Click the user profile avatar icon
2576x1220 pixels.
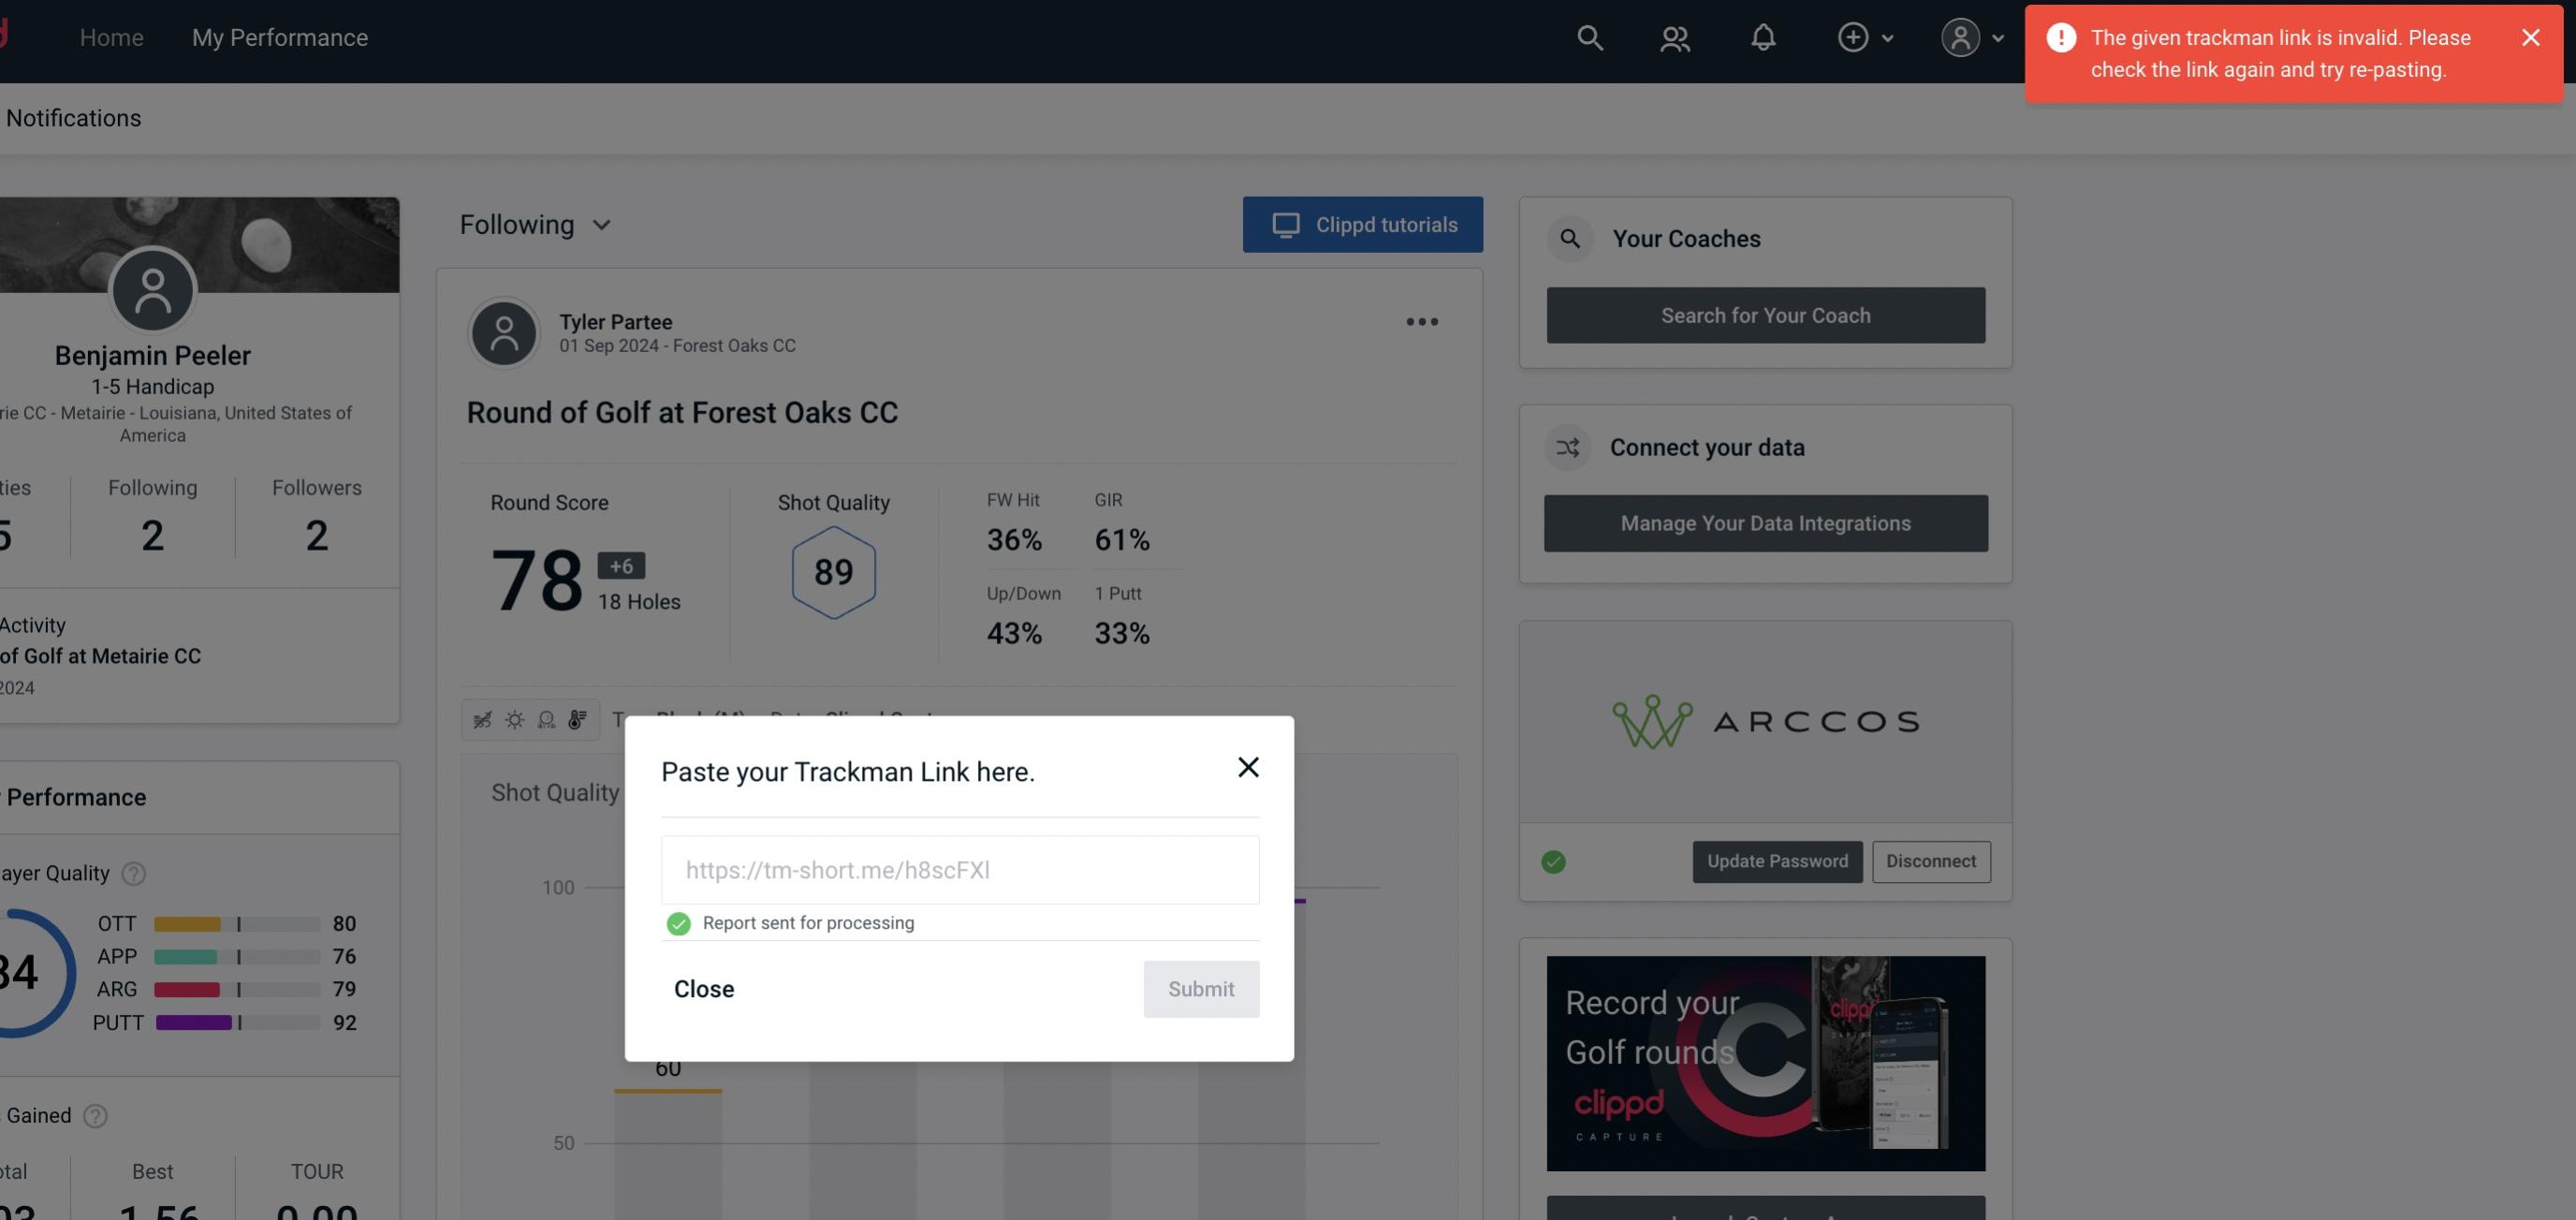click(1960, 37)
